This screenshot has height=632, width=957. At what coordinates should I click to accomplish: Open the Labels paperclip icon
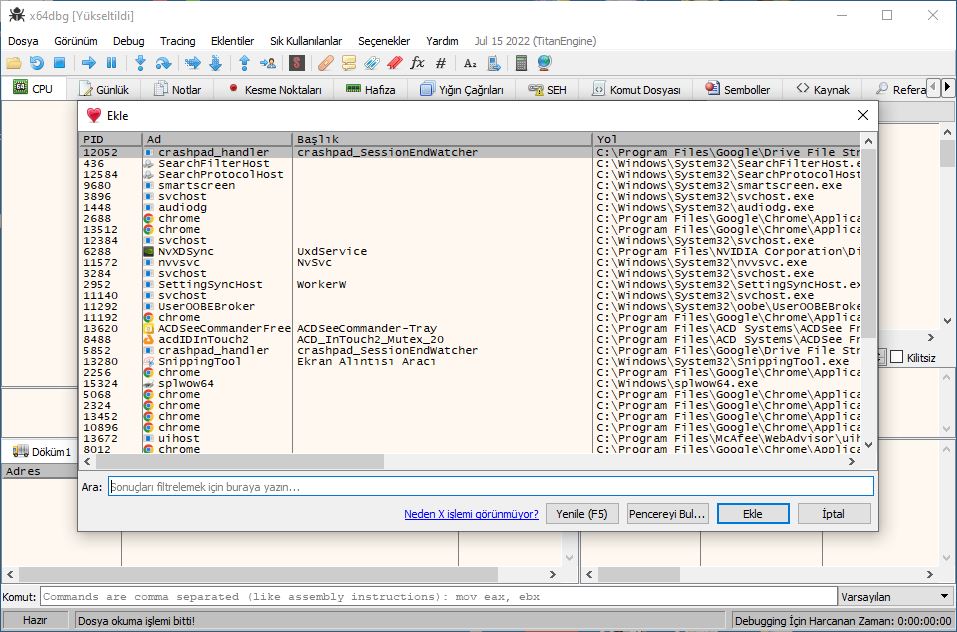[372, 63]
